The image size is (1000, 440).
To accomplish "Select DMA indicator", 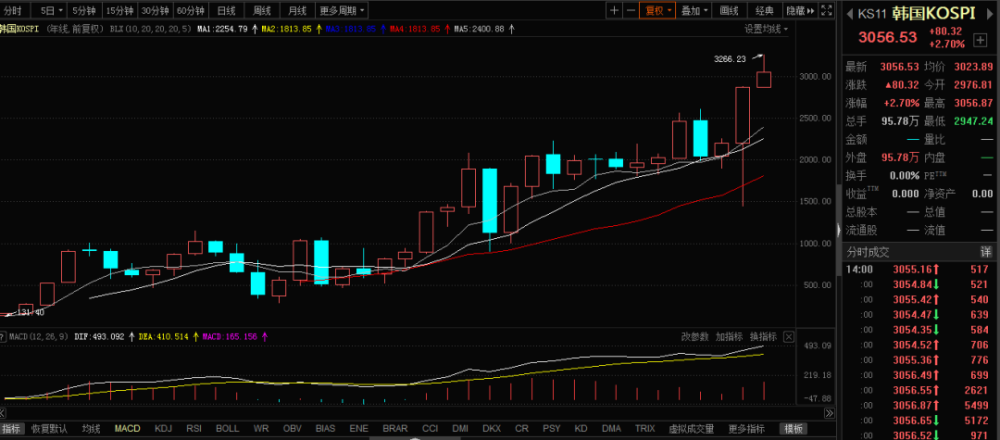I will point(612,429).
